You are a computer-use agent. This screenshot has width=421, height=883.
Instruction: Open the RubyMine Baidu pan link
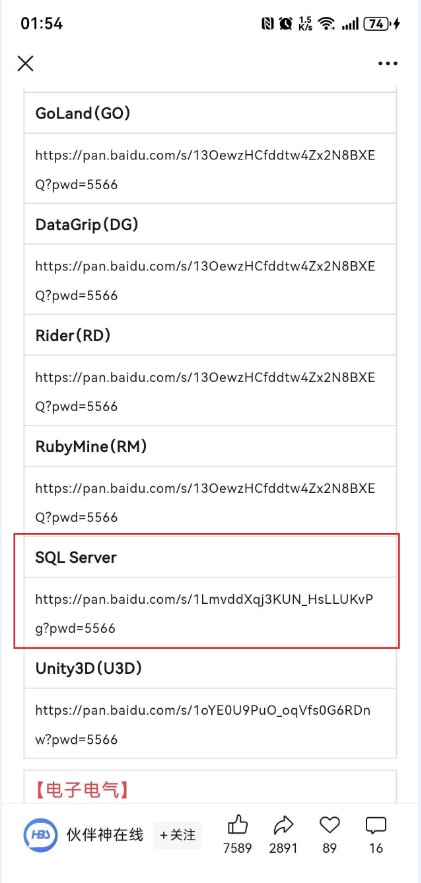coord(205,502)
